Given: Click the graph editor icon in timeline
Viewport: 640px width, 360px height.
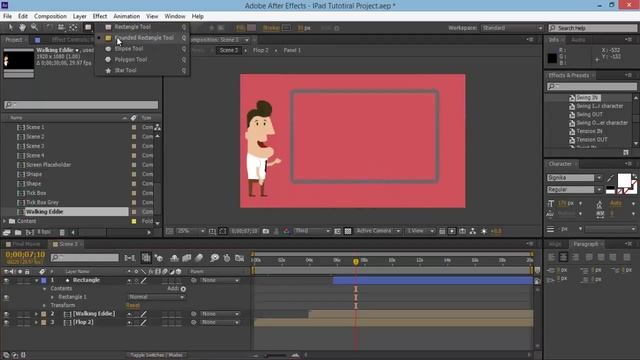Looking at the screenshot, I should [x=240, y=258].
